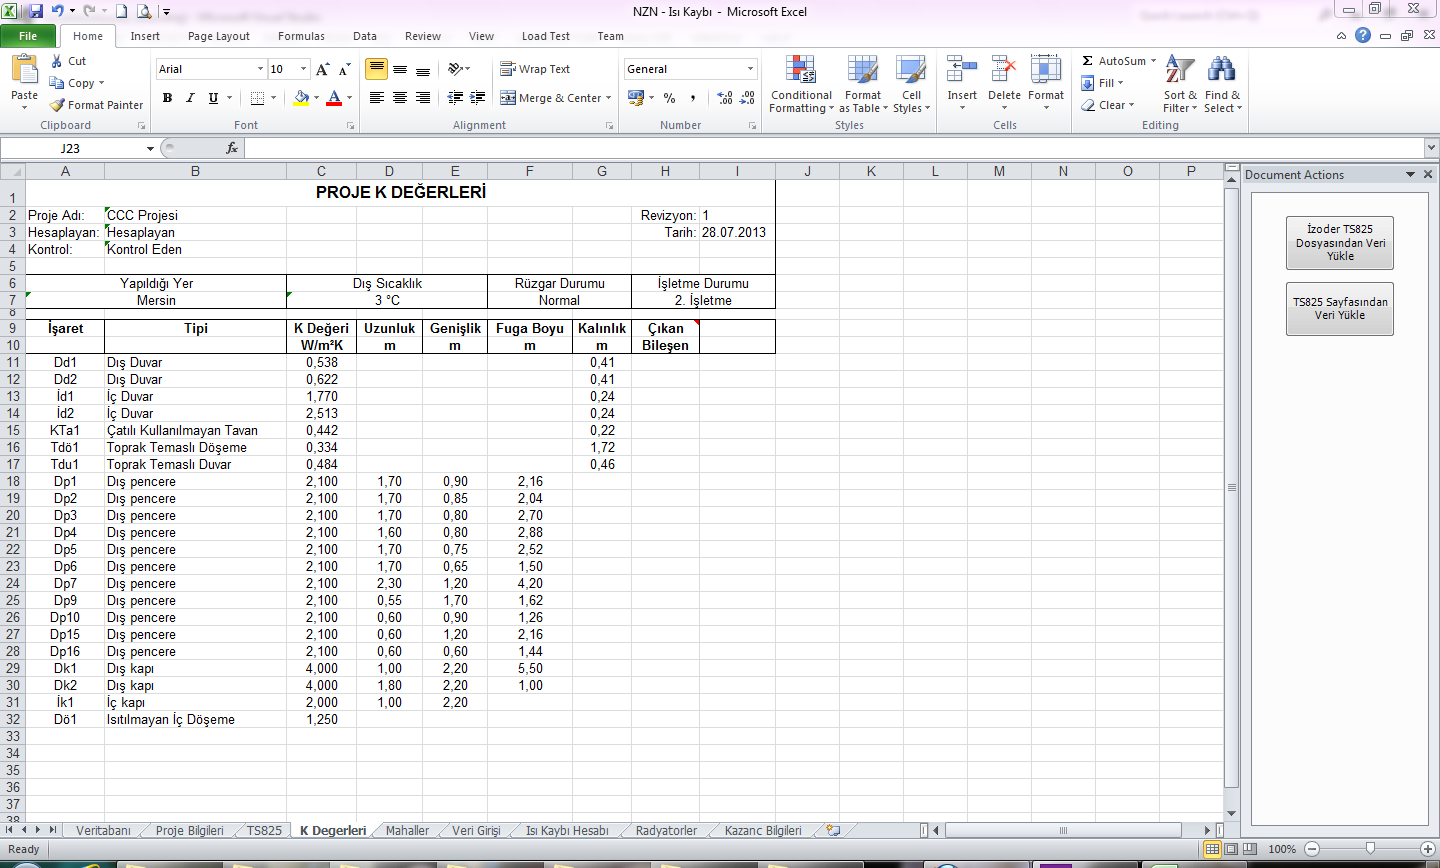Click İzoder TS825 Dosyasından Veri Yükle button
Screen dimensions: 1440x868
(x=1339, y=243)
